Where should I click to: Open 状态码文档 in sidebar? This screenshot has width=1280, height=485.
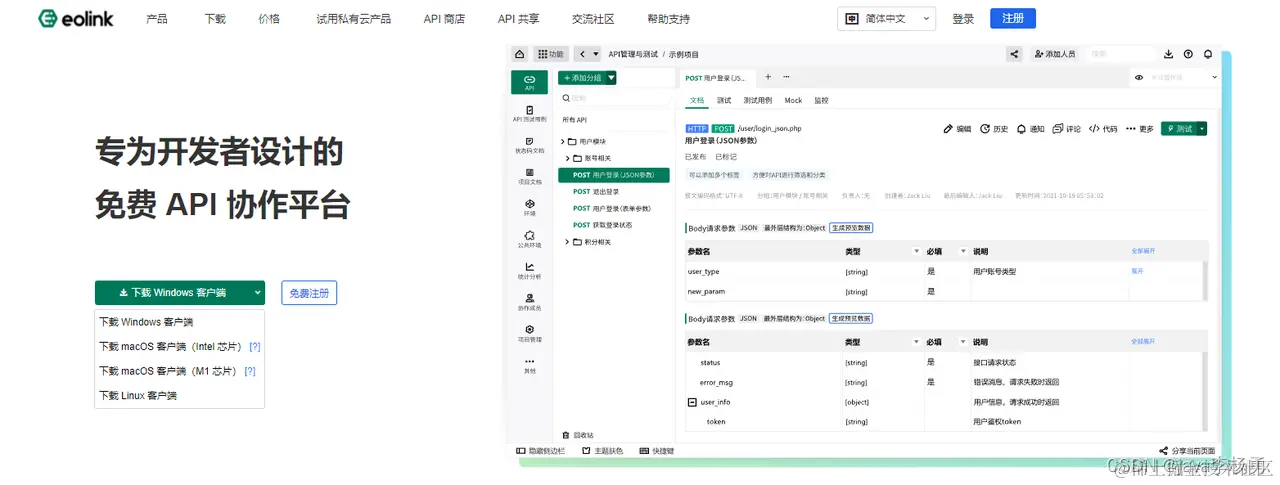pos(529,145)
